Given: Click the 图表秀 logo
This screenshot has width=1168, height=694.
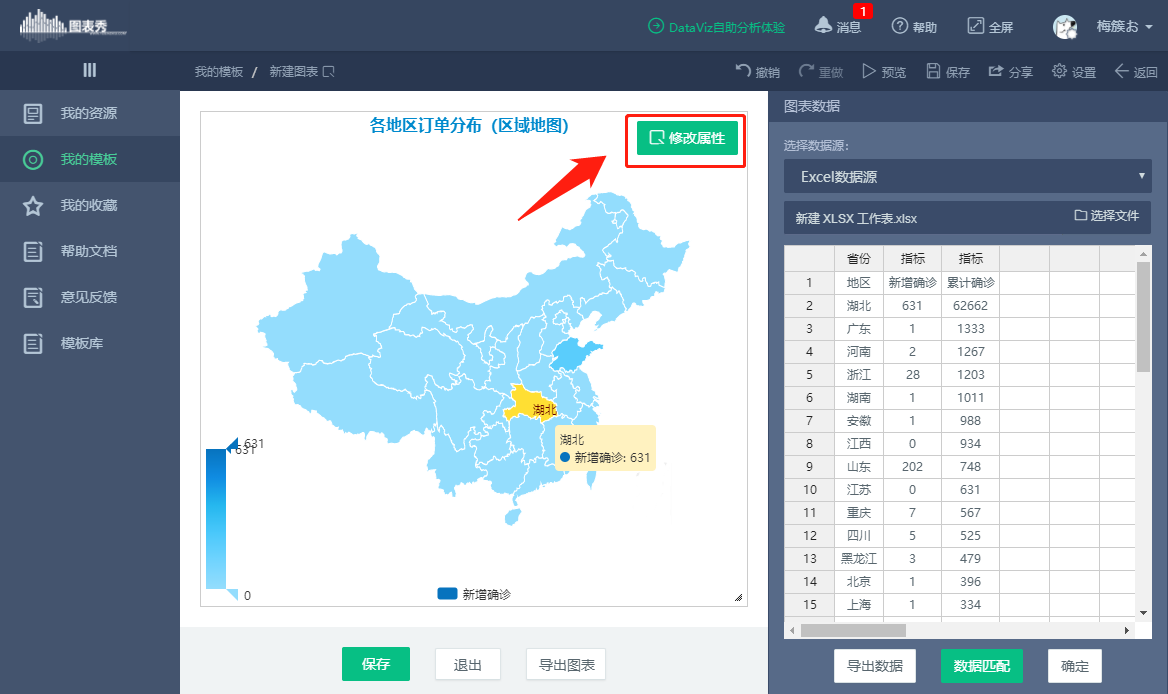Looking at the screenshot, I should [x=72, y=25].
